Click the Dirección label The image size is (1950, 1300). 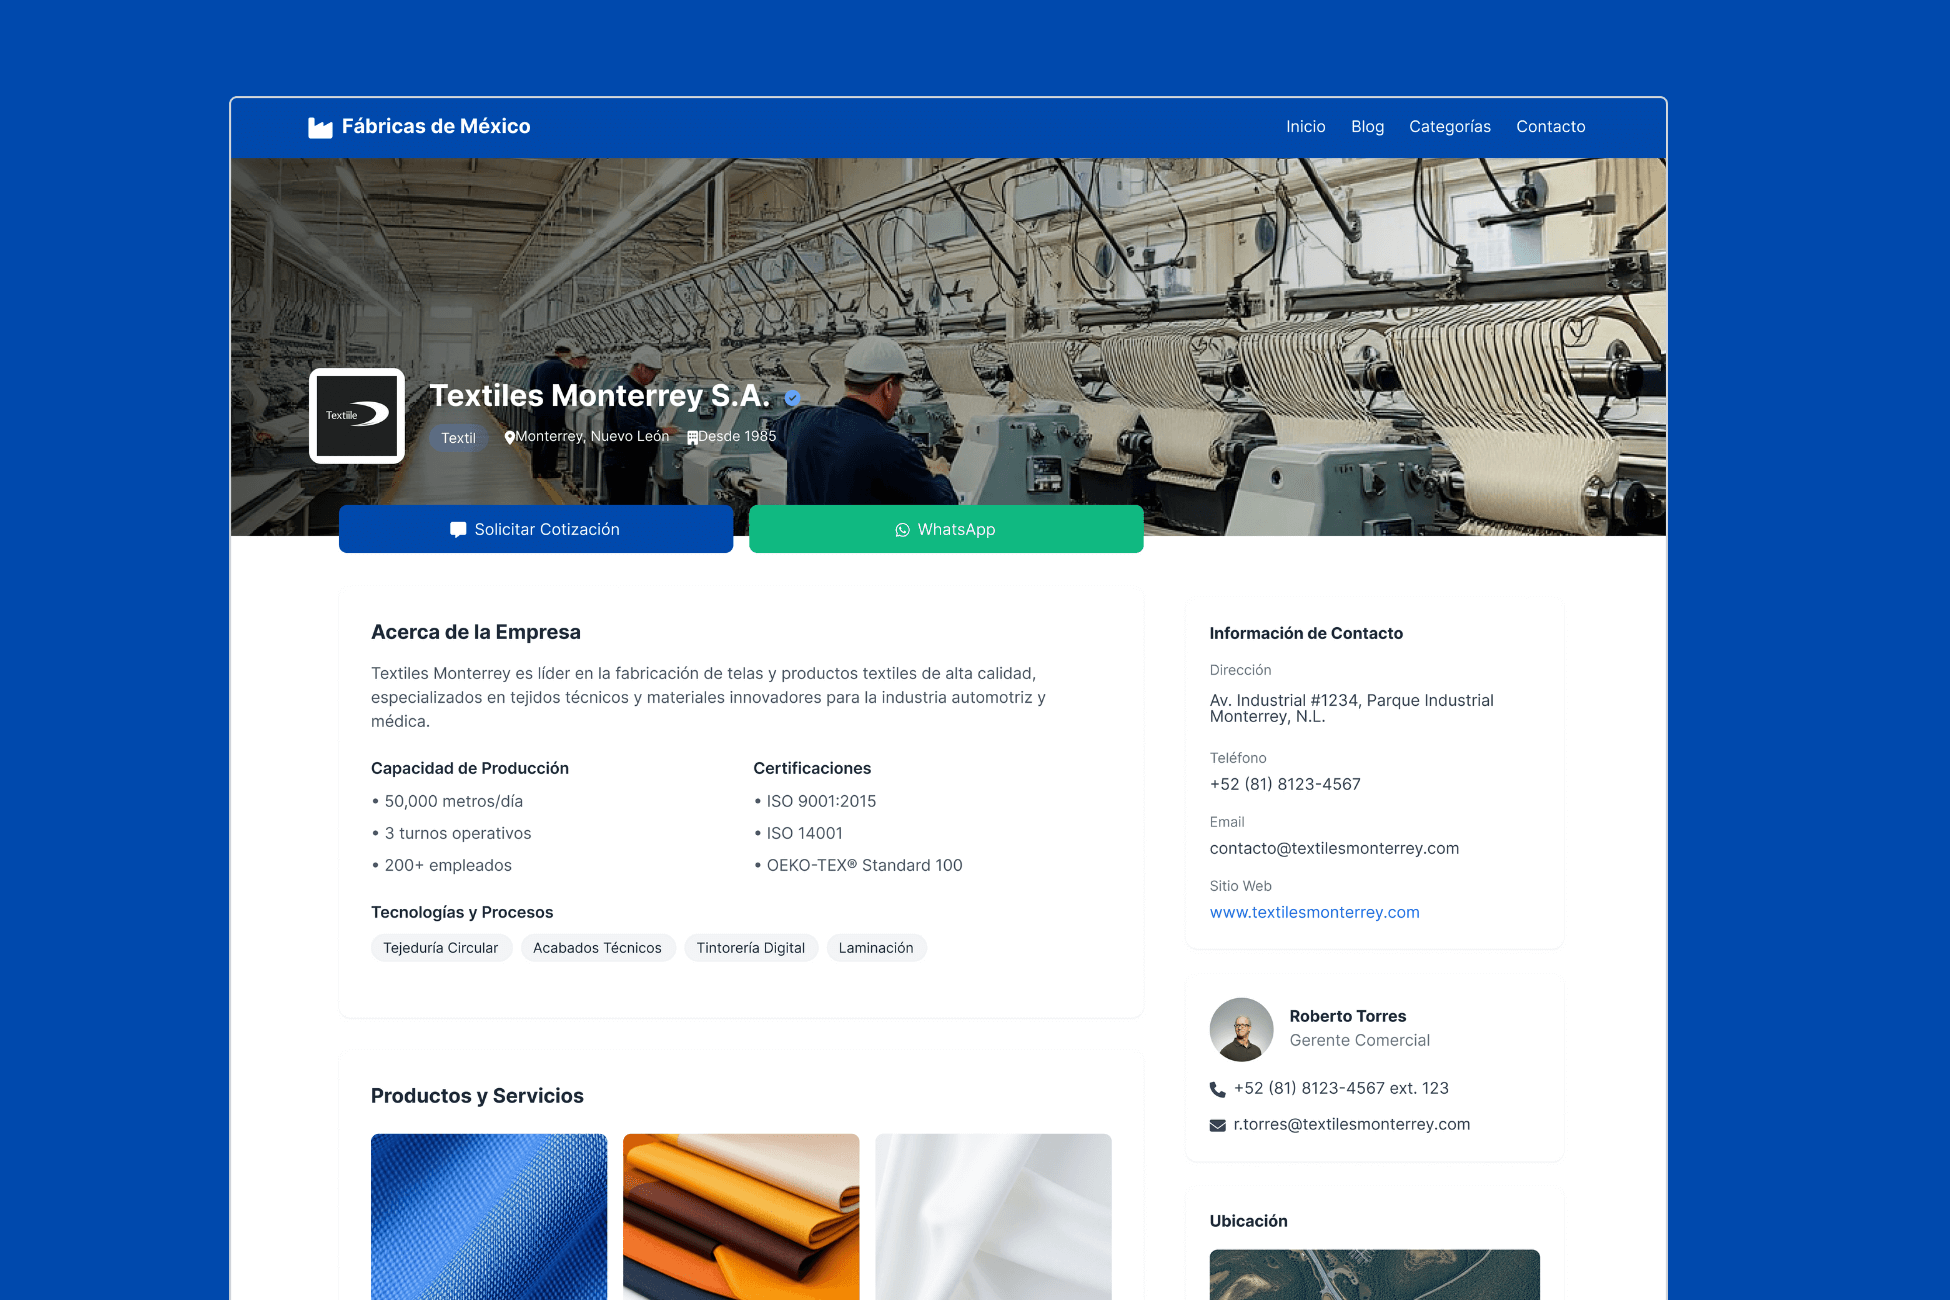coord(1240,670)
